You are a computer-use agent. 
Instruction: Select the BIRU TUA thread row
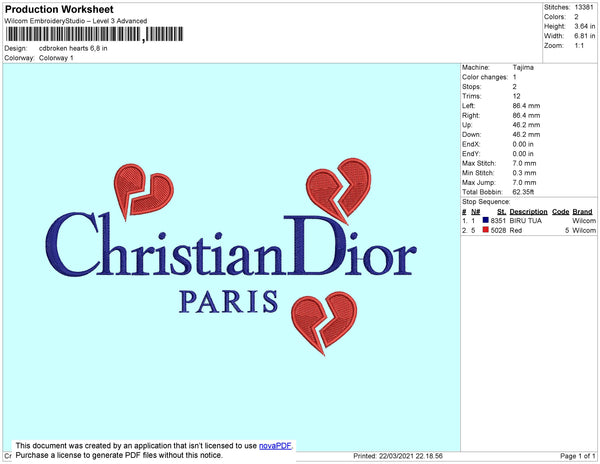pos(529,221)
